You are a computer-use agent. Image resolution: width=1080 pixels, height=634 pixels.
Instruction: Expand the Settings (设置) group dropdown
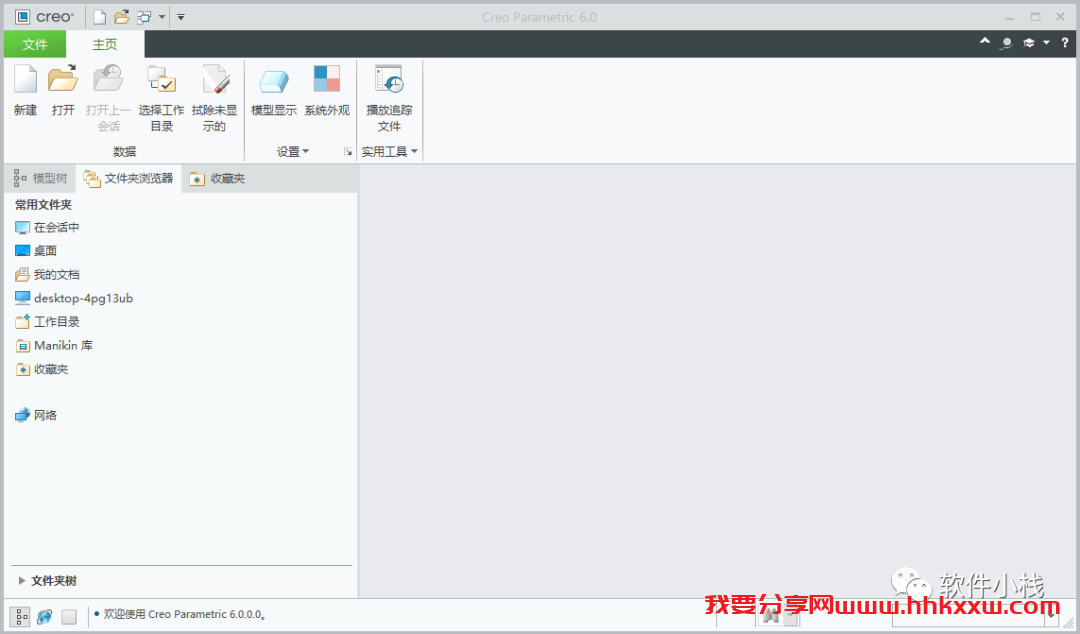[293, 152]
